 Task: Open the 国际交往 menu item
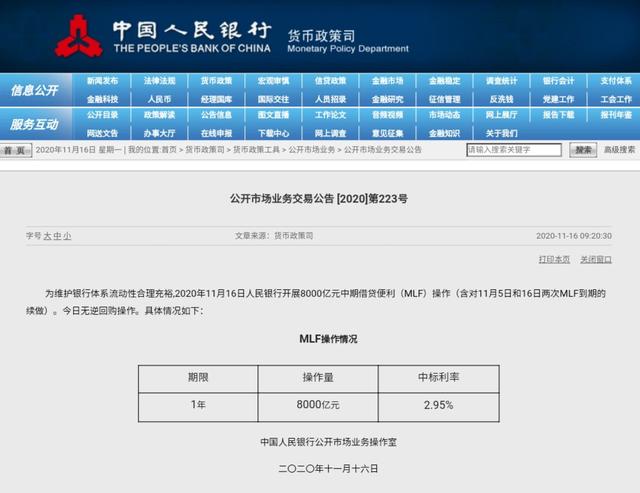[273, 99]
